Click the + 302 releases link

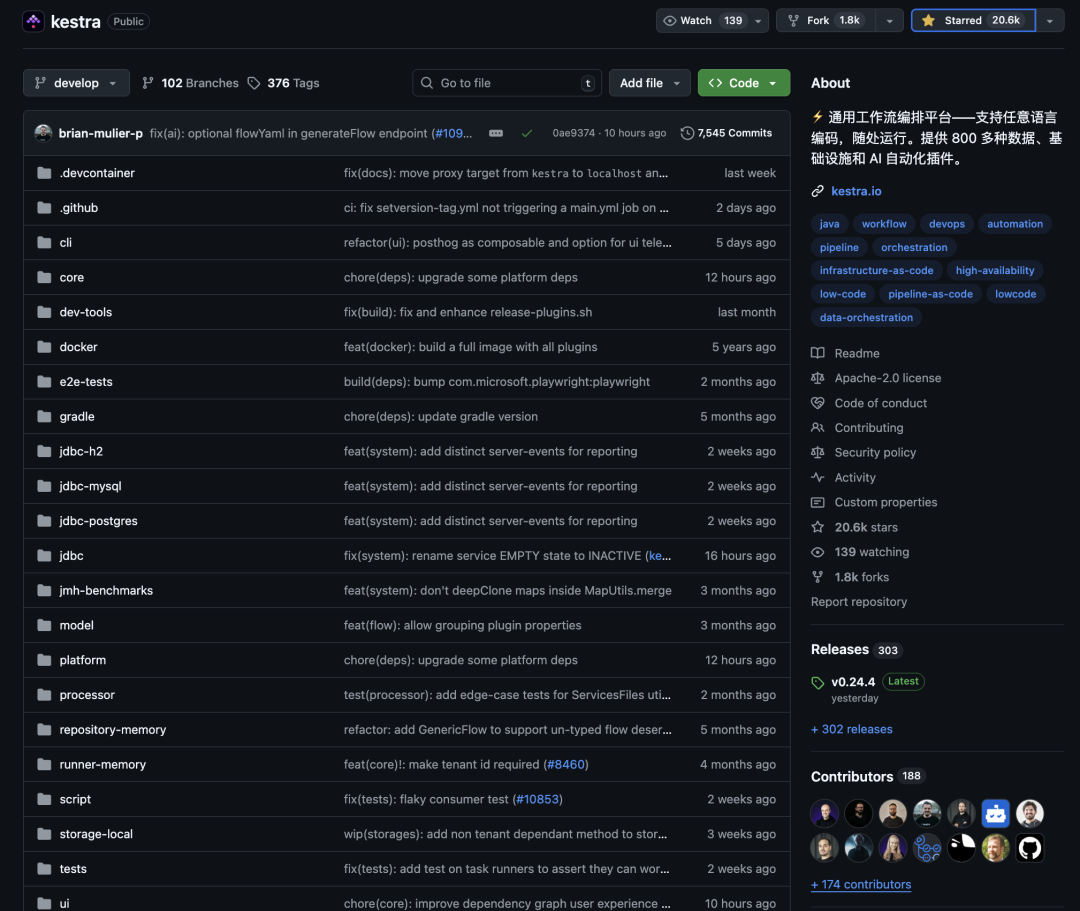[851, 729]
